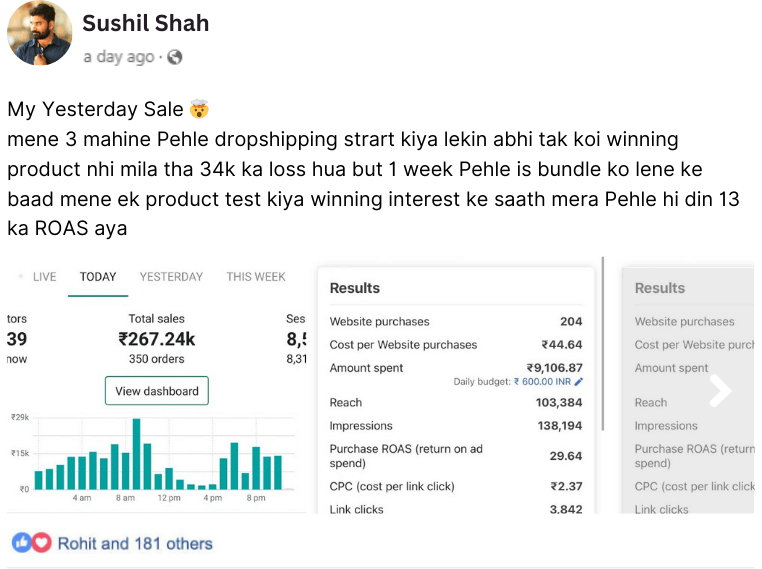Viewport: 762px width, 569px height.
Task: Click the public globe privacy icon
Action: (175, 58)
